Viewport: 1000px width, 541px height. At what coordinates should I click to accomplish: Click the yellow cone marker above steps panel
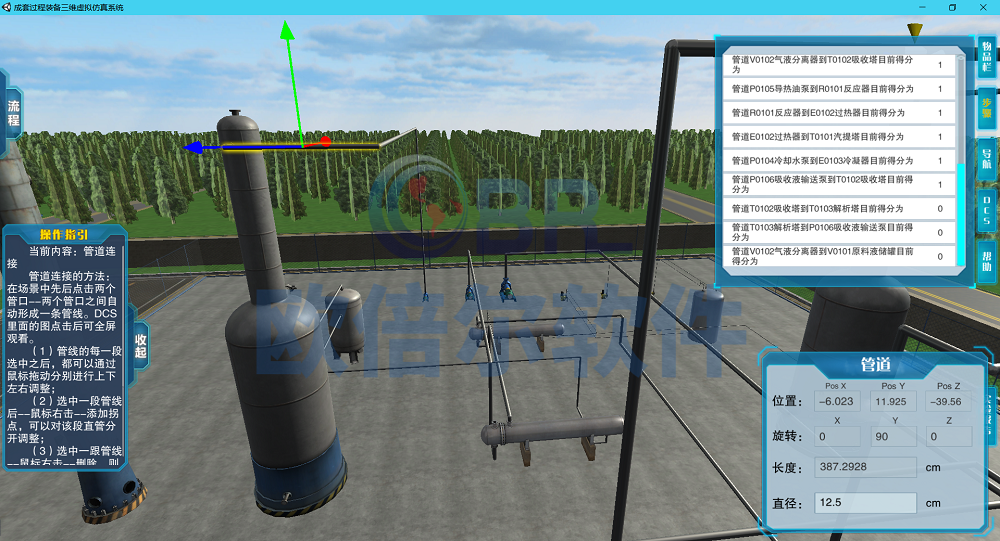(x=913, y=30)
